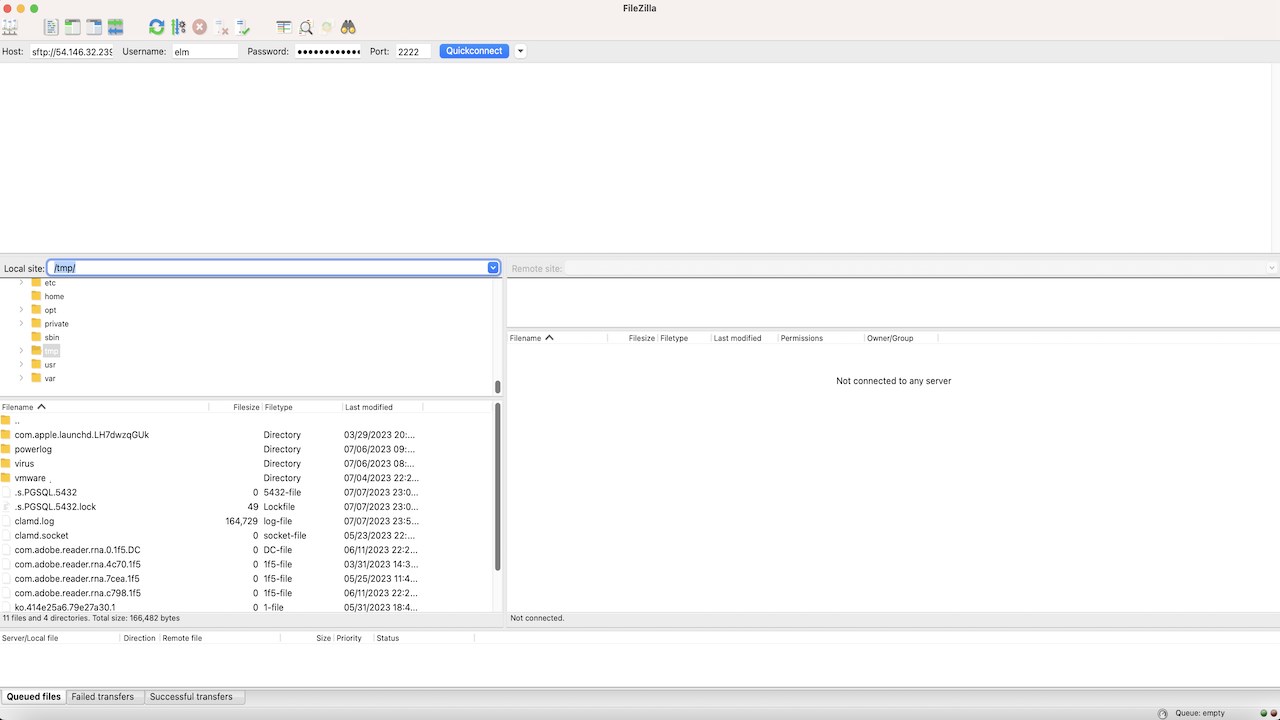The image size is (1280, 720).
Task: Click the Quickconnect button
Action: coord(474,51)
